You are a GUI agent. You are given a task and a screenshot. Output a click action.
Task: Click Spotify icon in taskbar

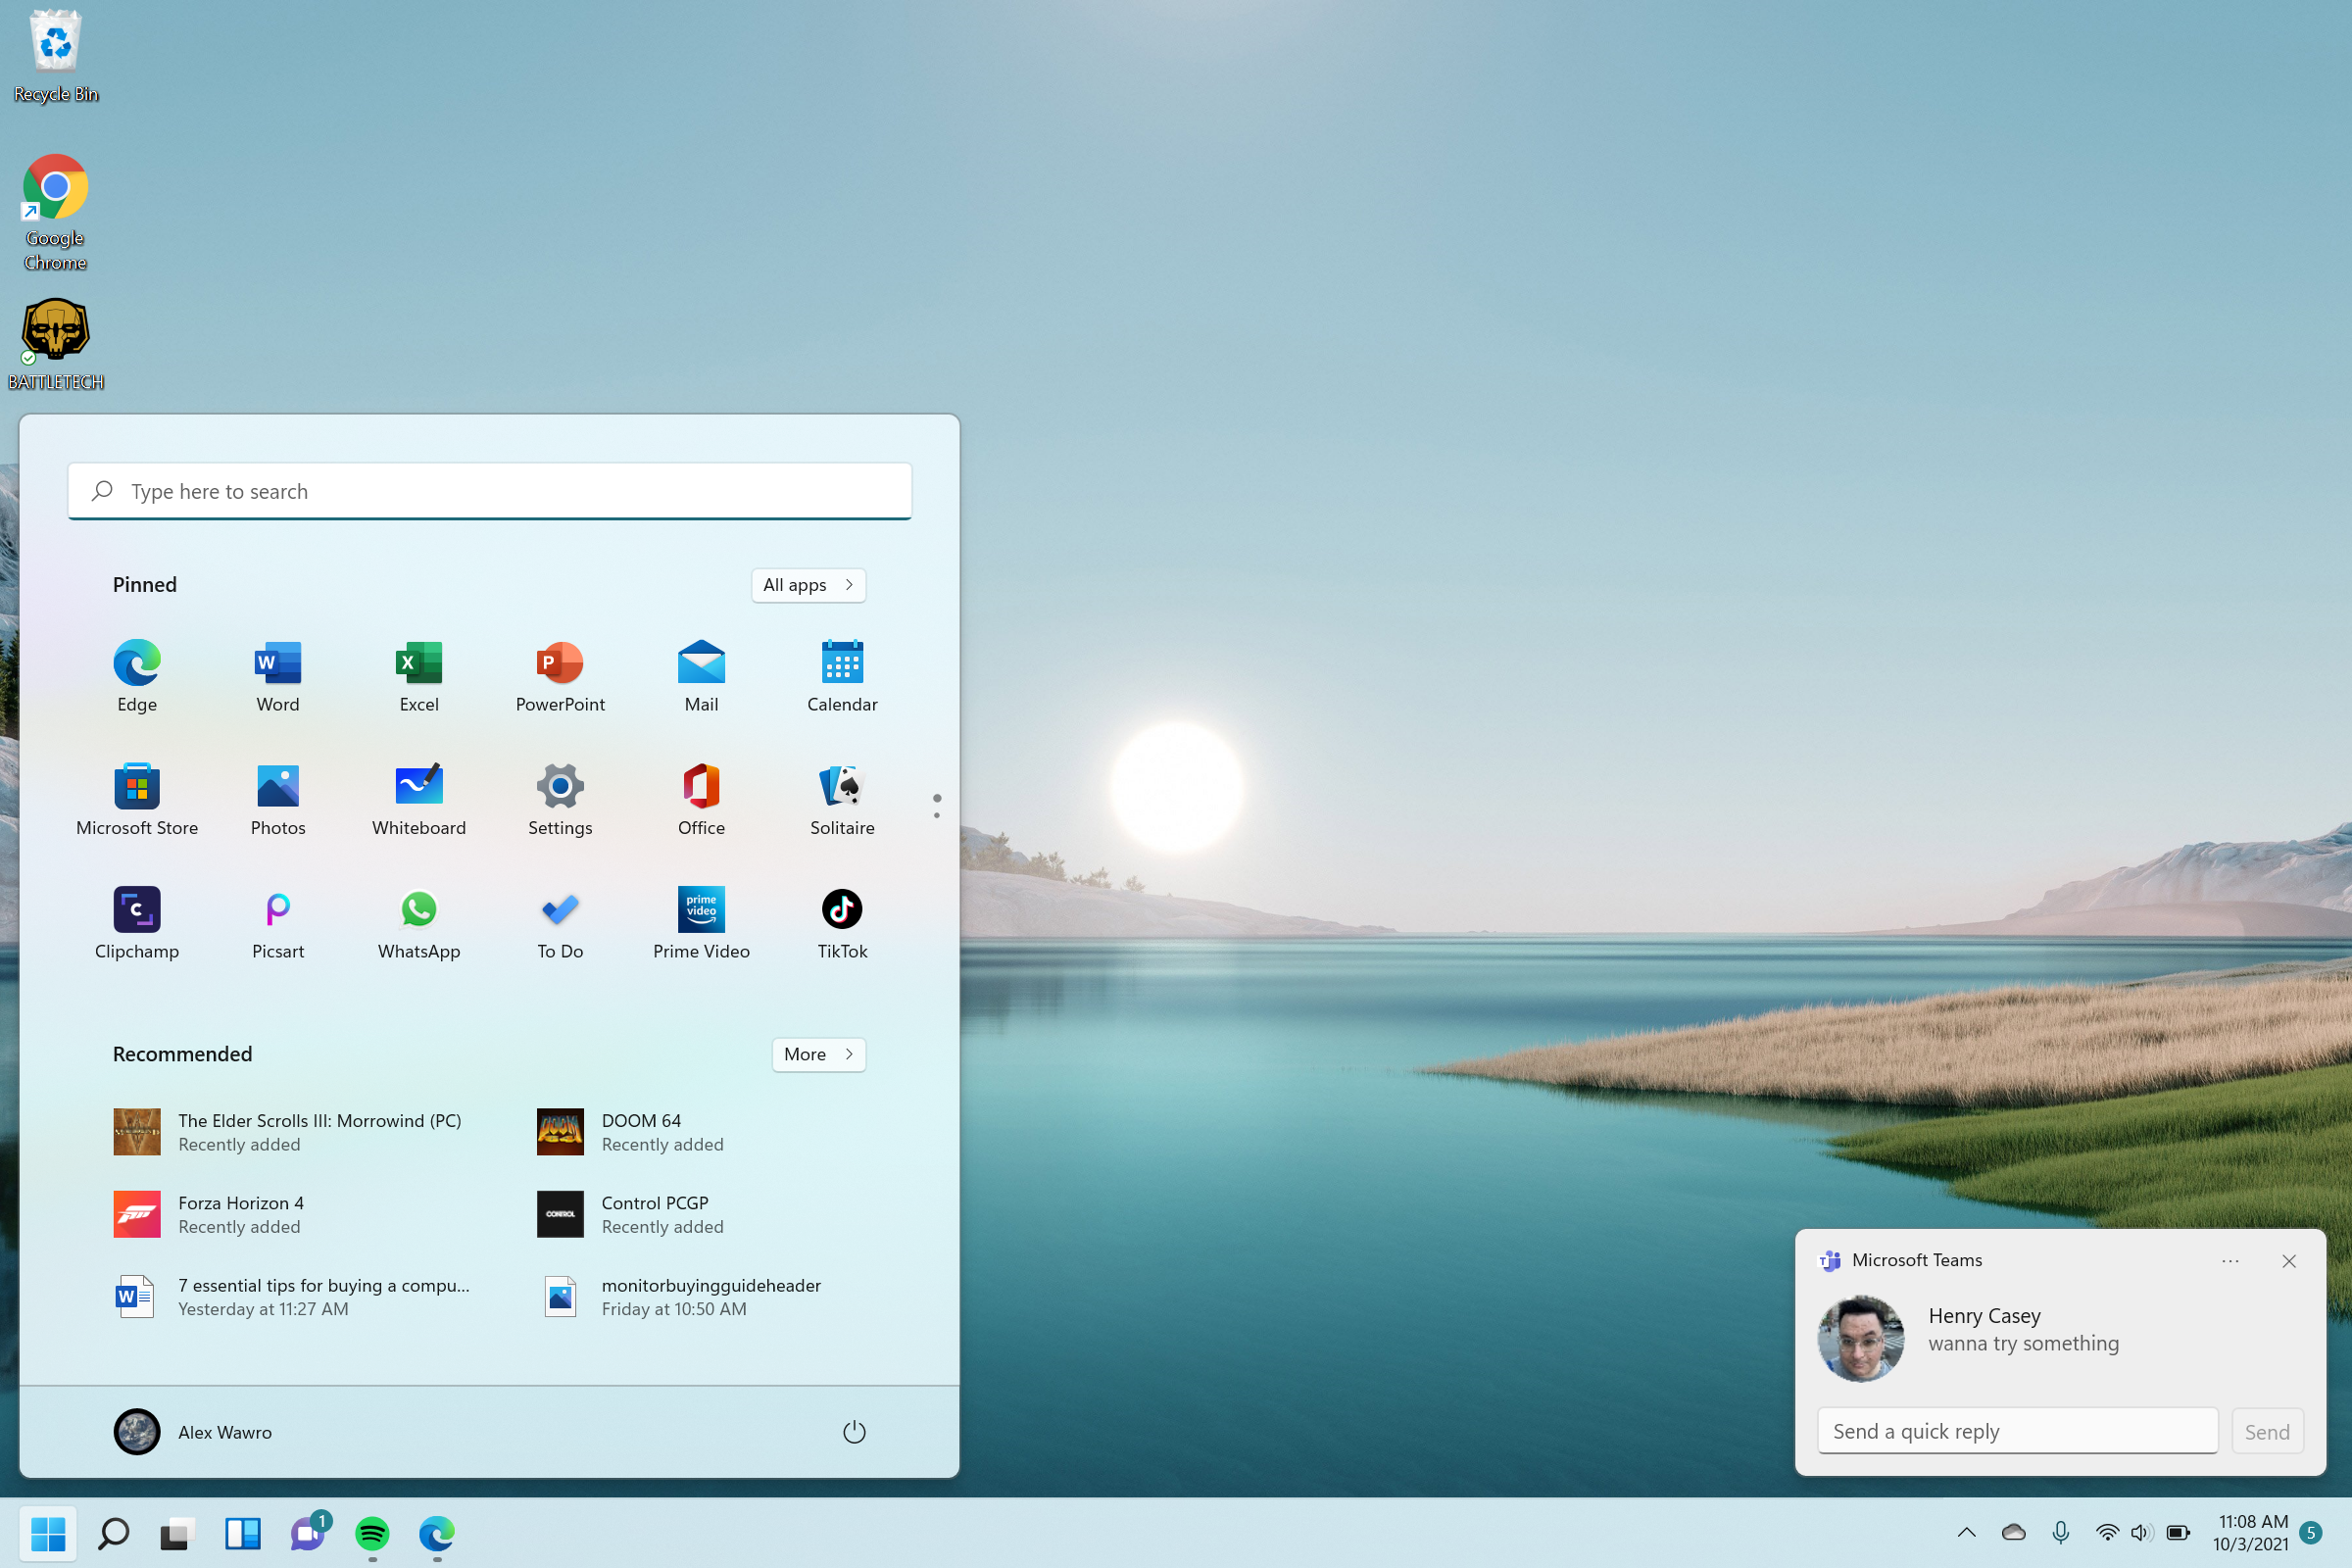pos(372,1535)
